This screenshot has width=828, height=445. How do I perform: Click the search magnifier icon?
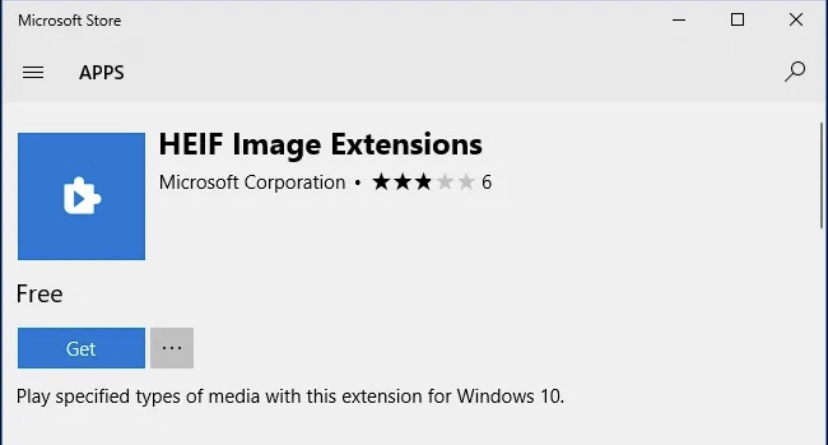point(795,71)
